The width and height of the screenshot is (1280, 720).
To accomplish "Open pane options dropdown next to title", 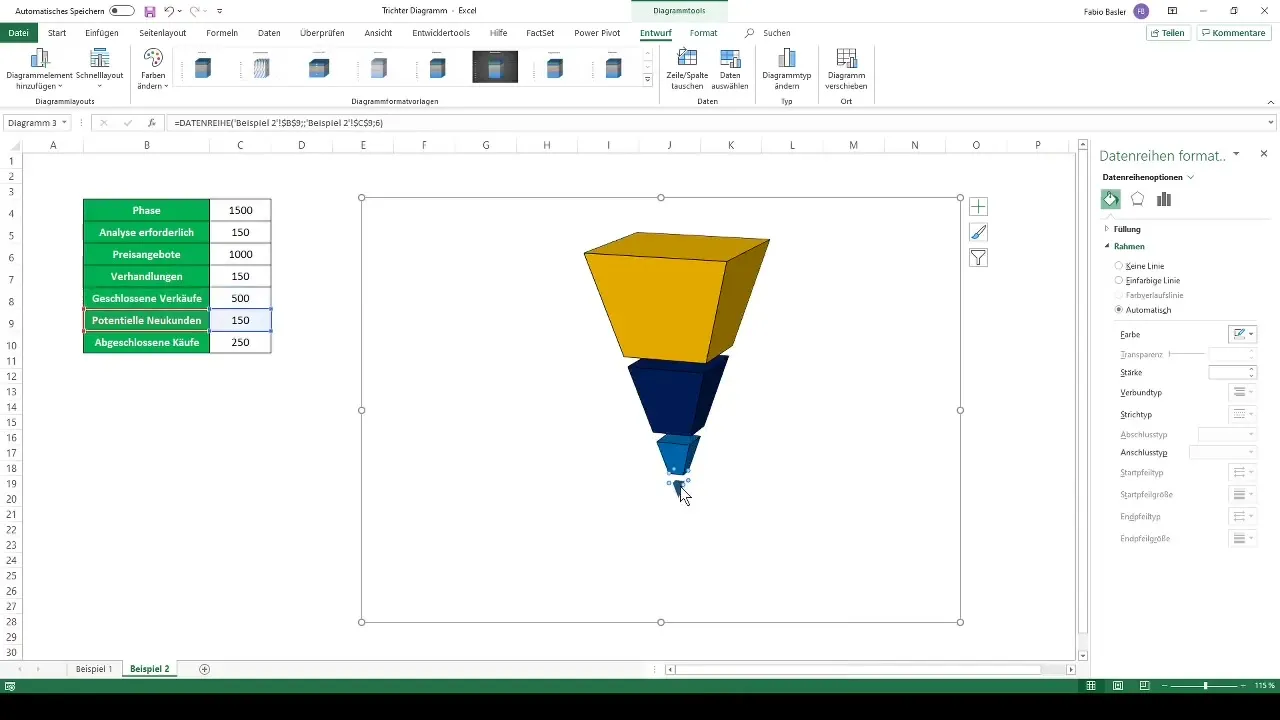I will [x=1237, y=154].
